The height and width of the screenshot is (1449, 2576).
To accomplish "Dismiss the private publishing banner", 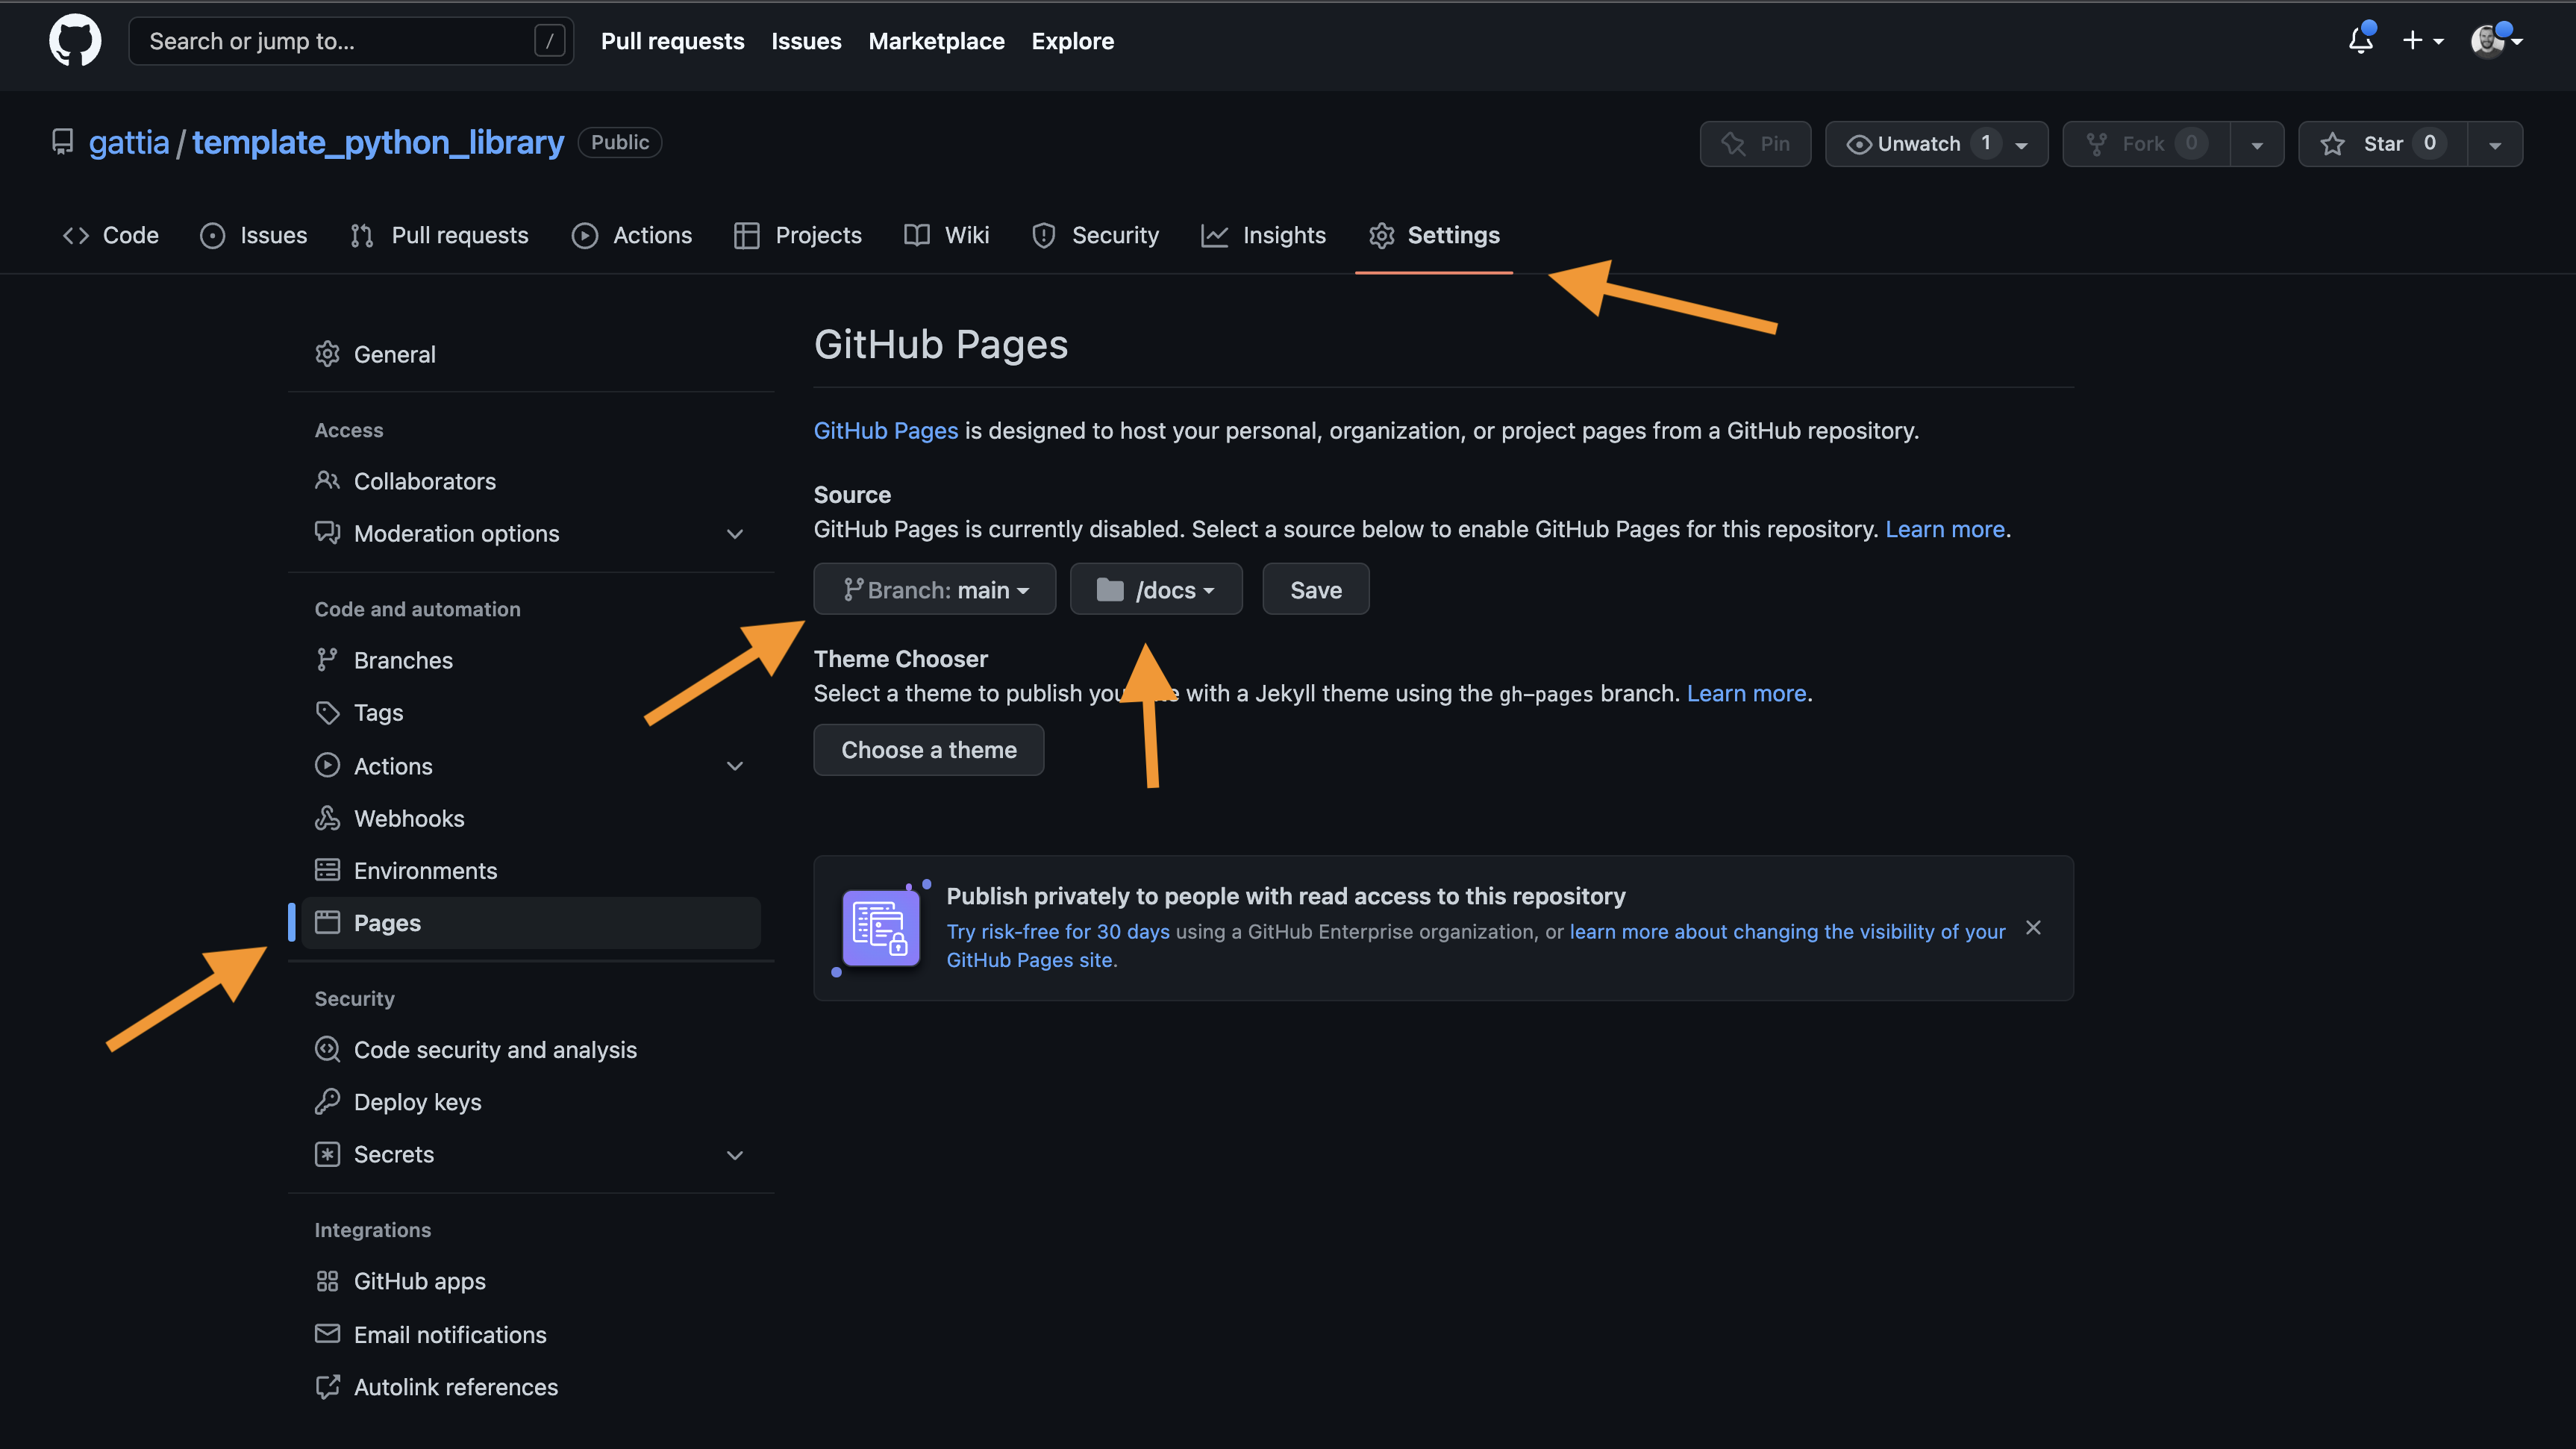I will click(x=2033, y=928).
